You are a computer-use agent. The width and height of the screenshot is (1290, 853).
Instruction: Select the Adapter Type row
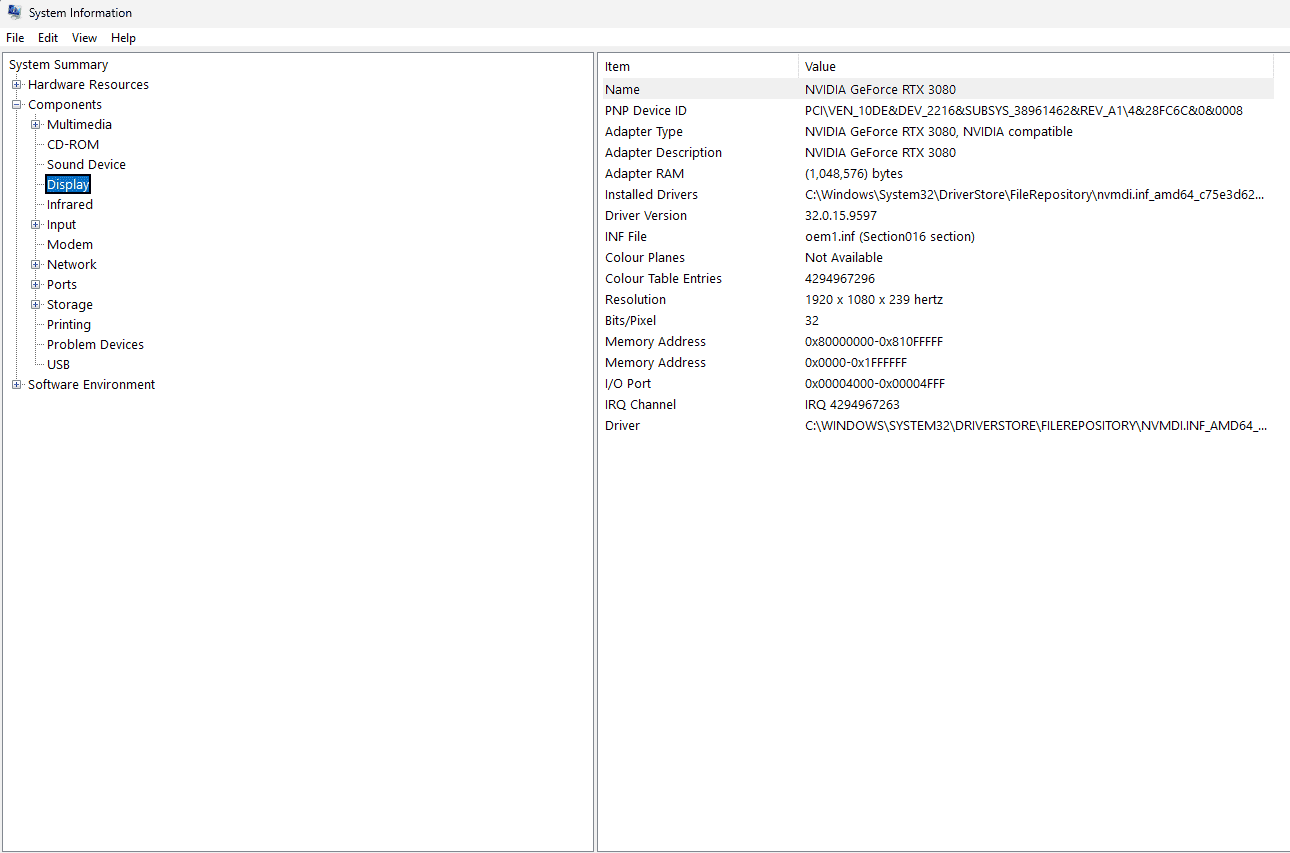click(x=936, y=132)
